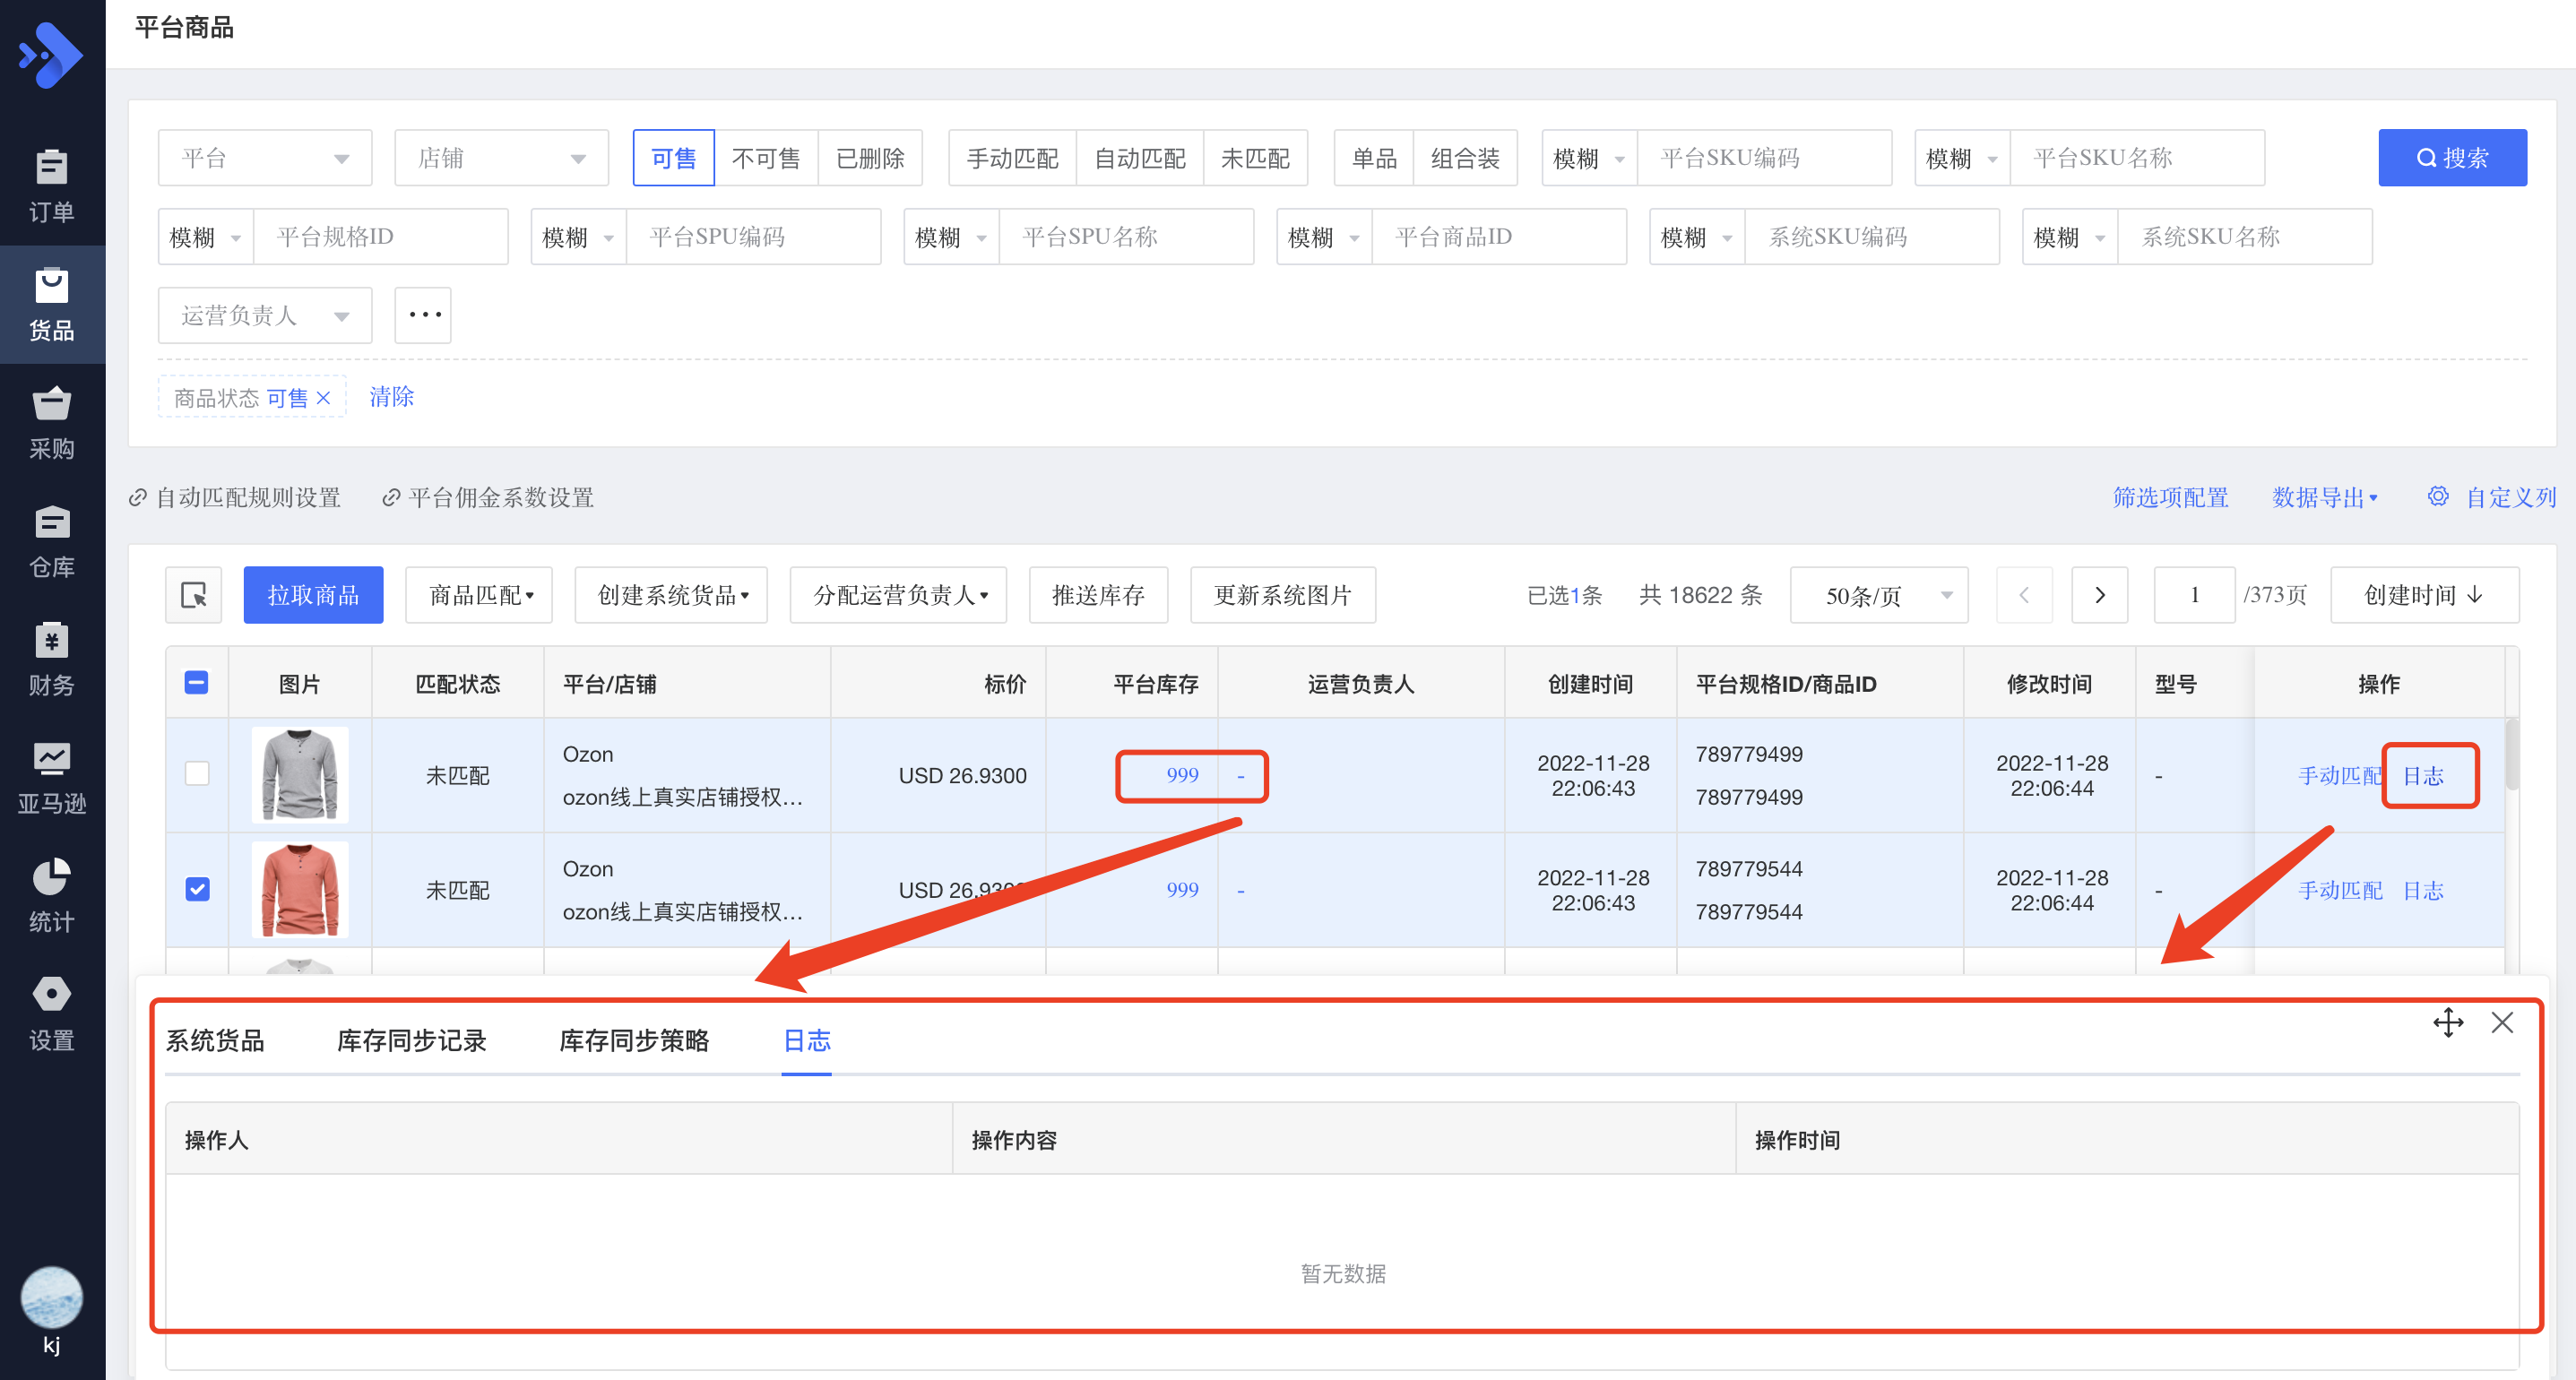Viewport: 2576px width, 1380px height.
Task: Select the 未匹配 match filter
Action: pos(1255,158)
